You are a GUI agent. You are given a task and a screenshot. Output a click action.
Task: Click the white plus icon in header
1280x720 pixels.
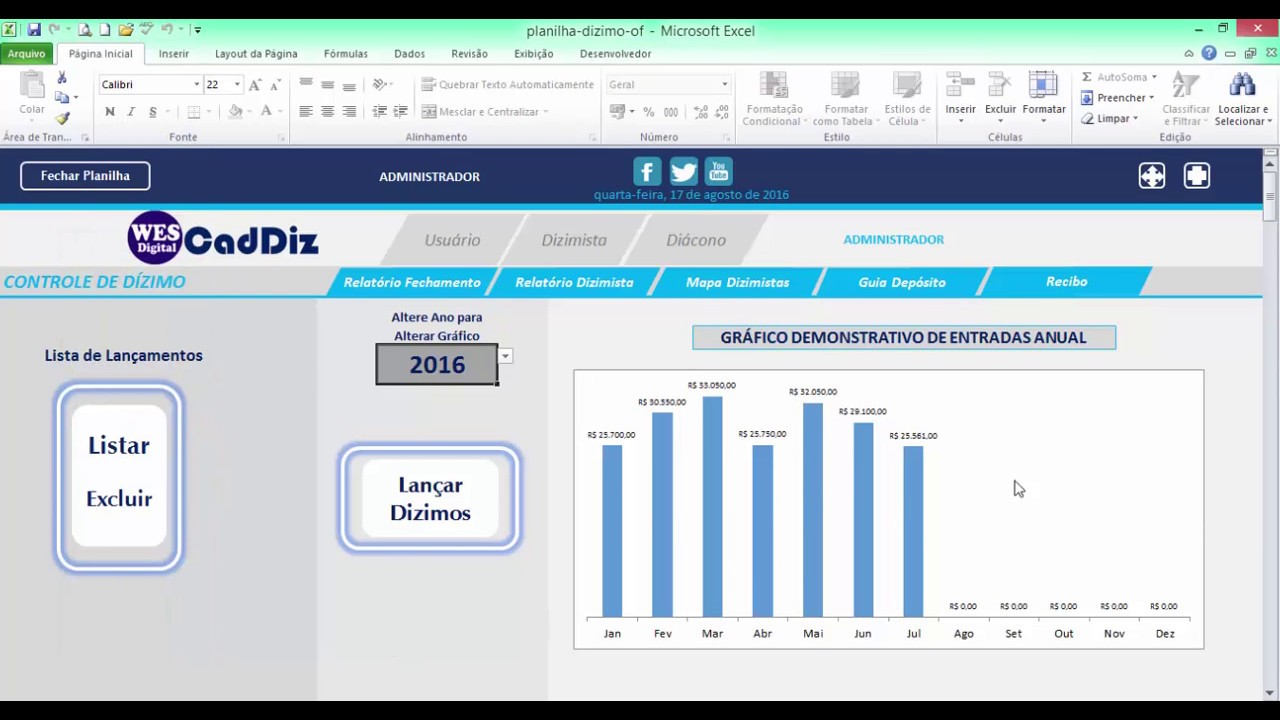tap(1197, 176)
